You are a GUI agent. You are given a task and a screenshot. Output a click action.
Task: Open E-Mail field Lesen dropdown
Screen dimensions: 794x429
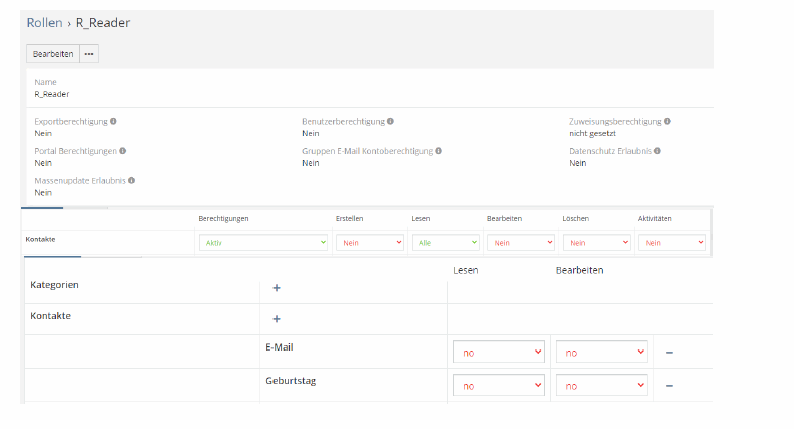pos(498,353)
